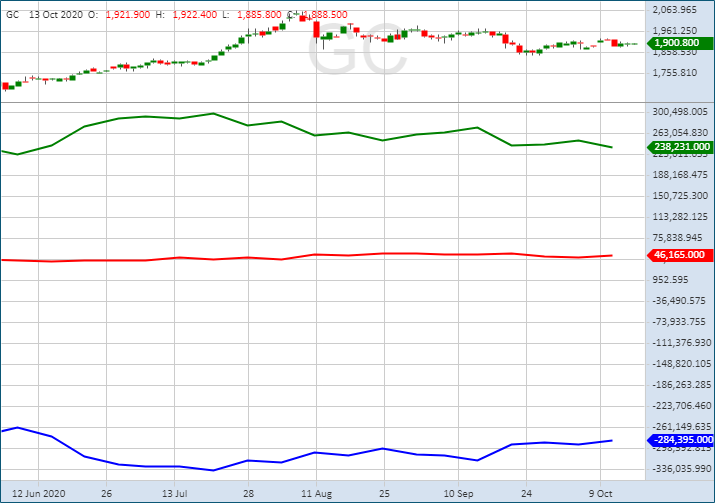715x503 pixels.
Task: Click the -73,933.755 axis label
Action: [x=679, y=322]
